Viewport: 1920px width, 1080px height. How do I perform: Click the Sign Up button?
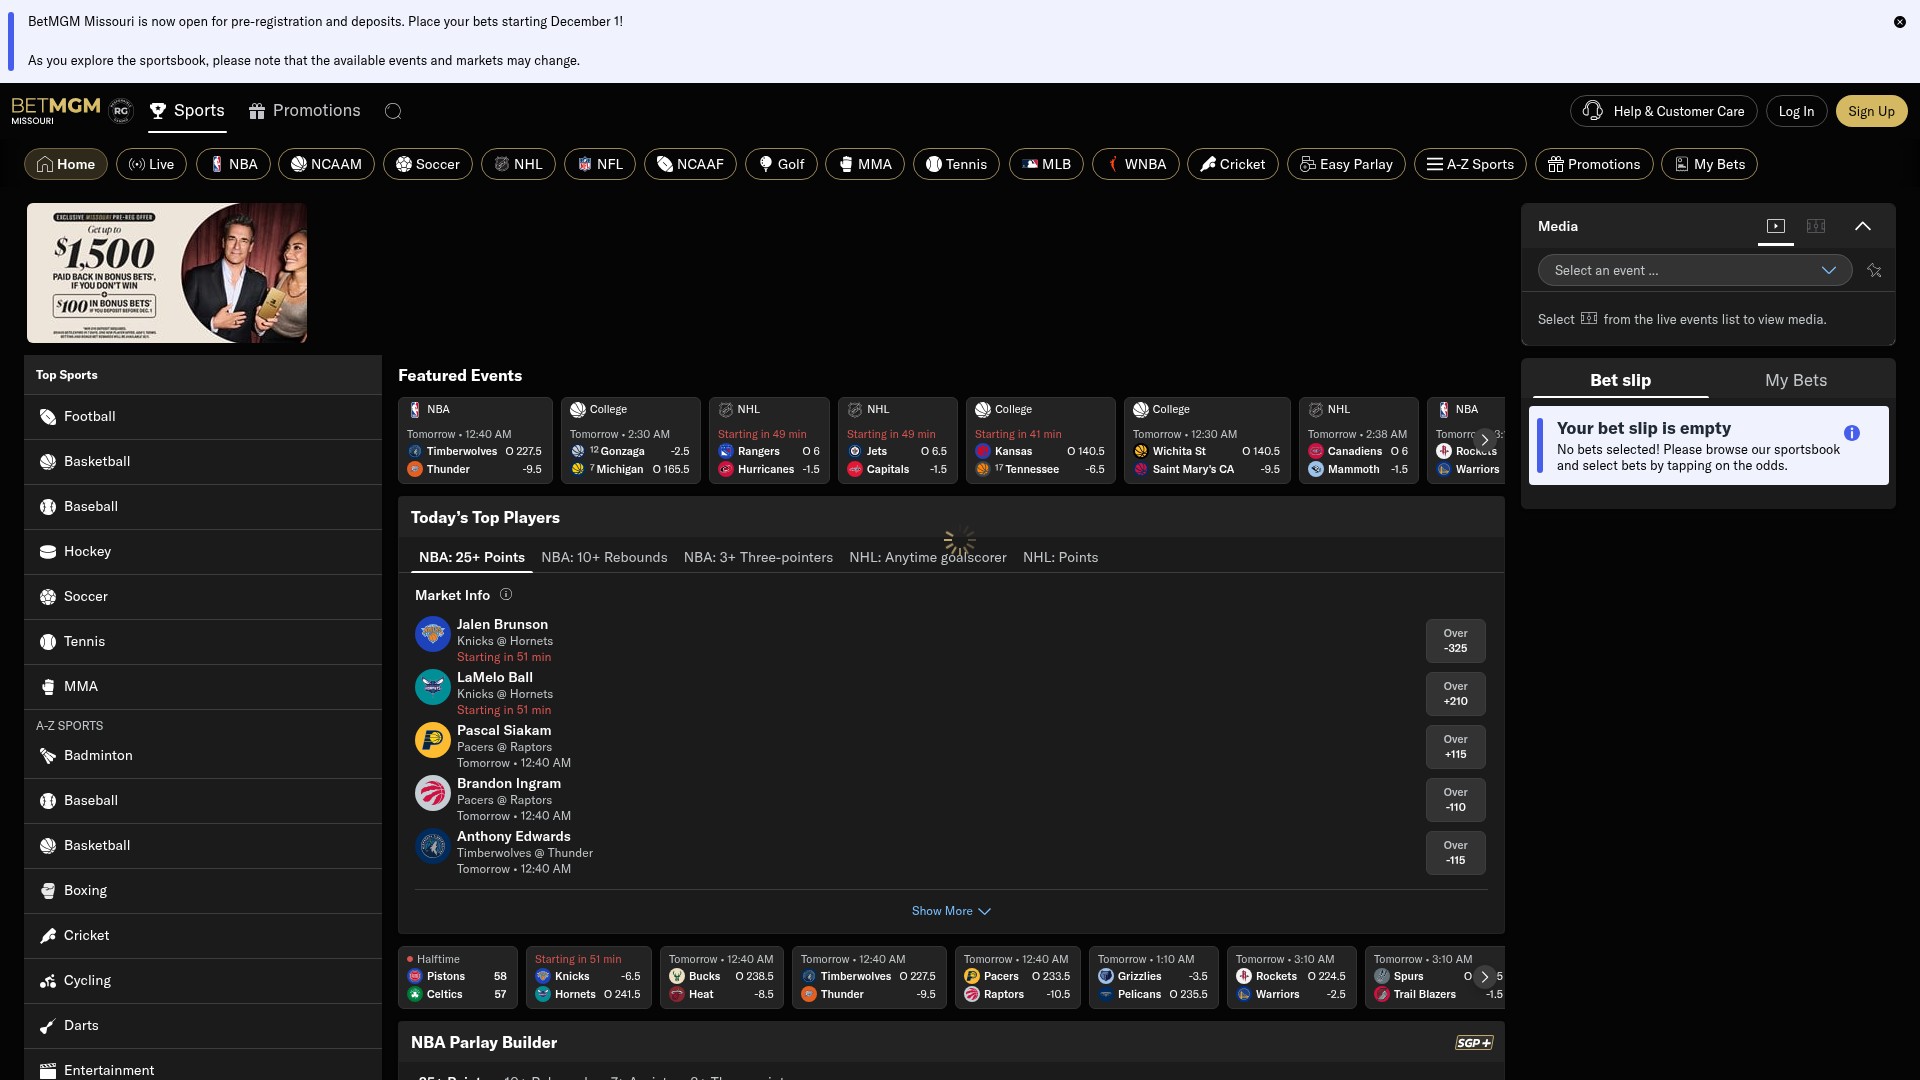pos(1871,111)
